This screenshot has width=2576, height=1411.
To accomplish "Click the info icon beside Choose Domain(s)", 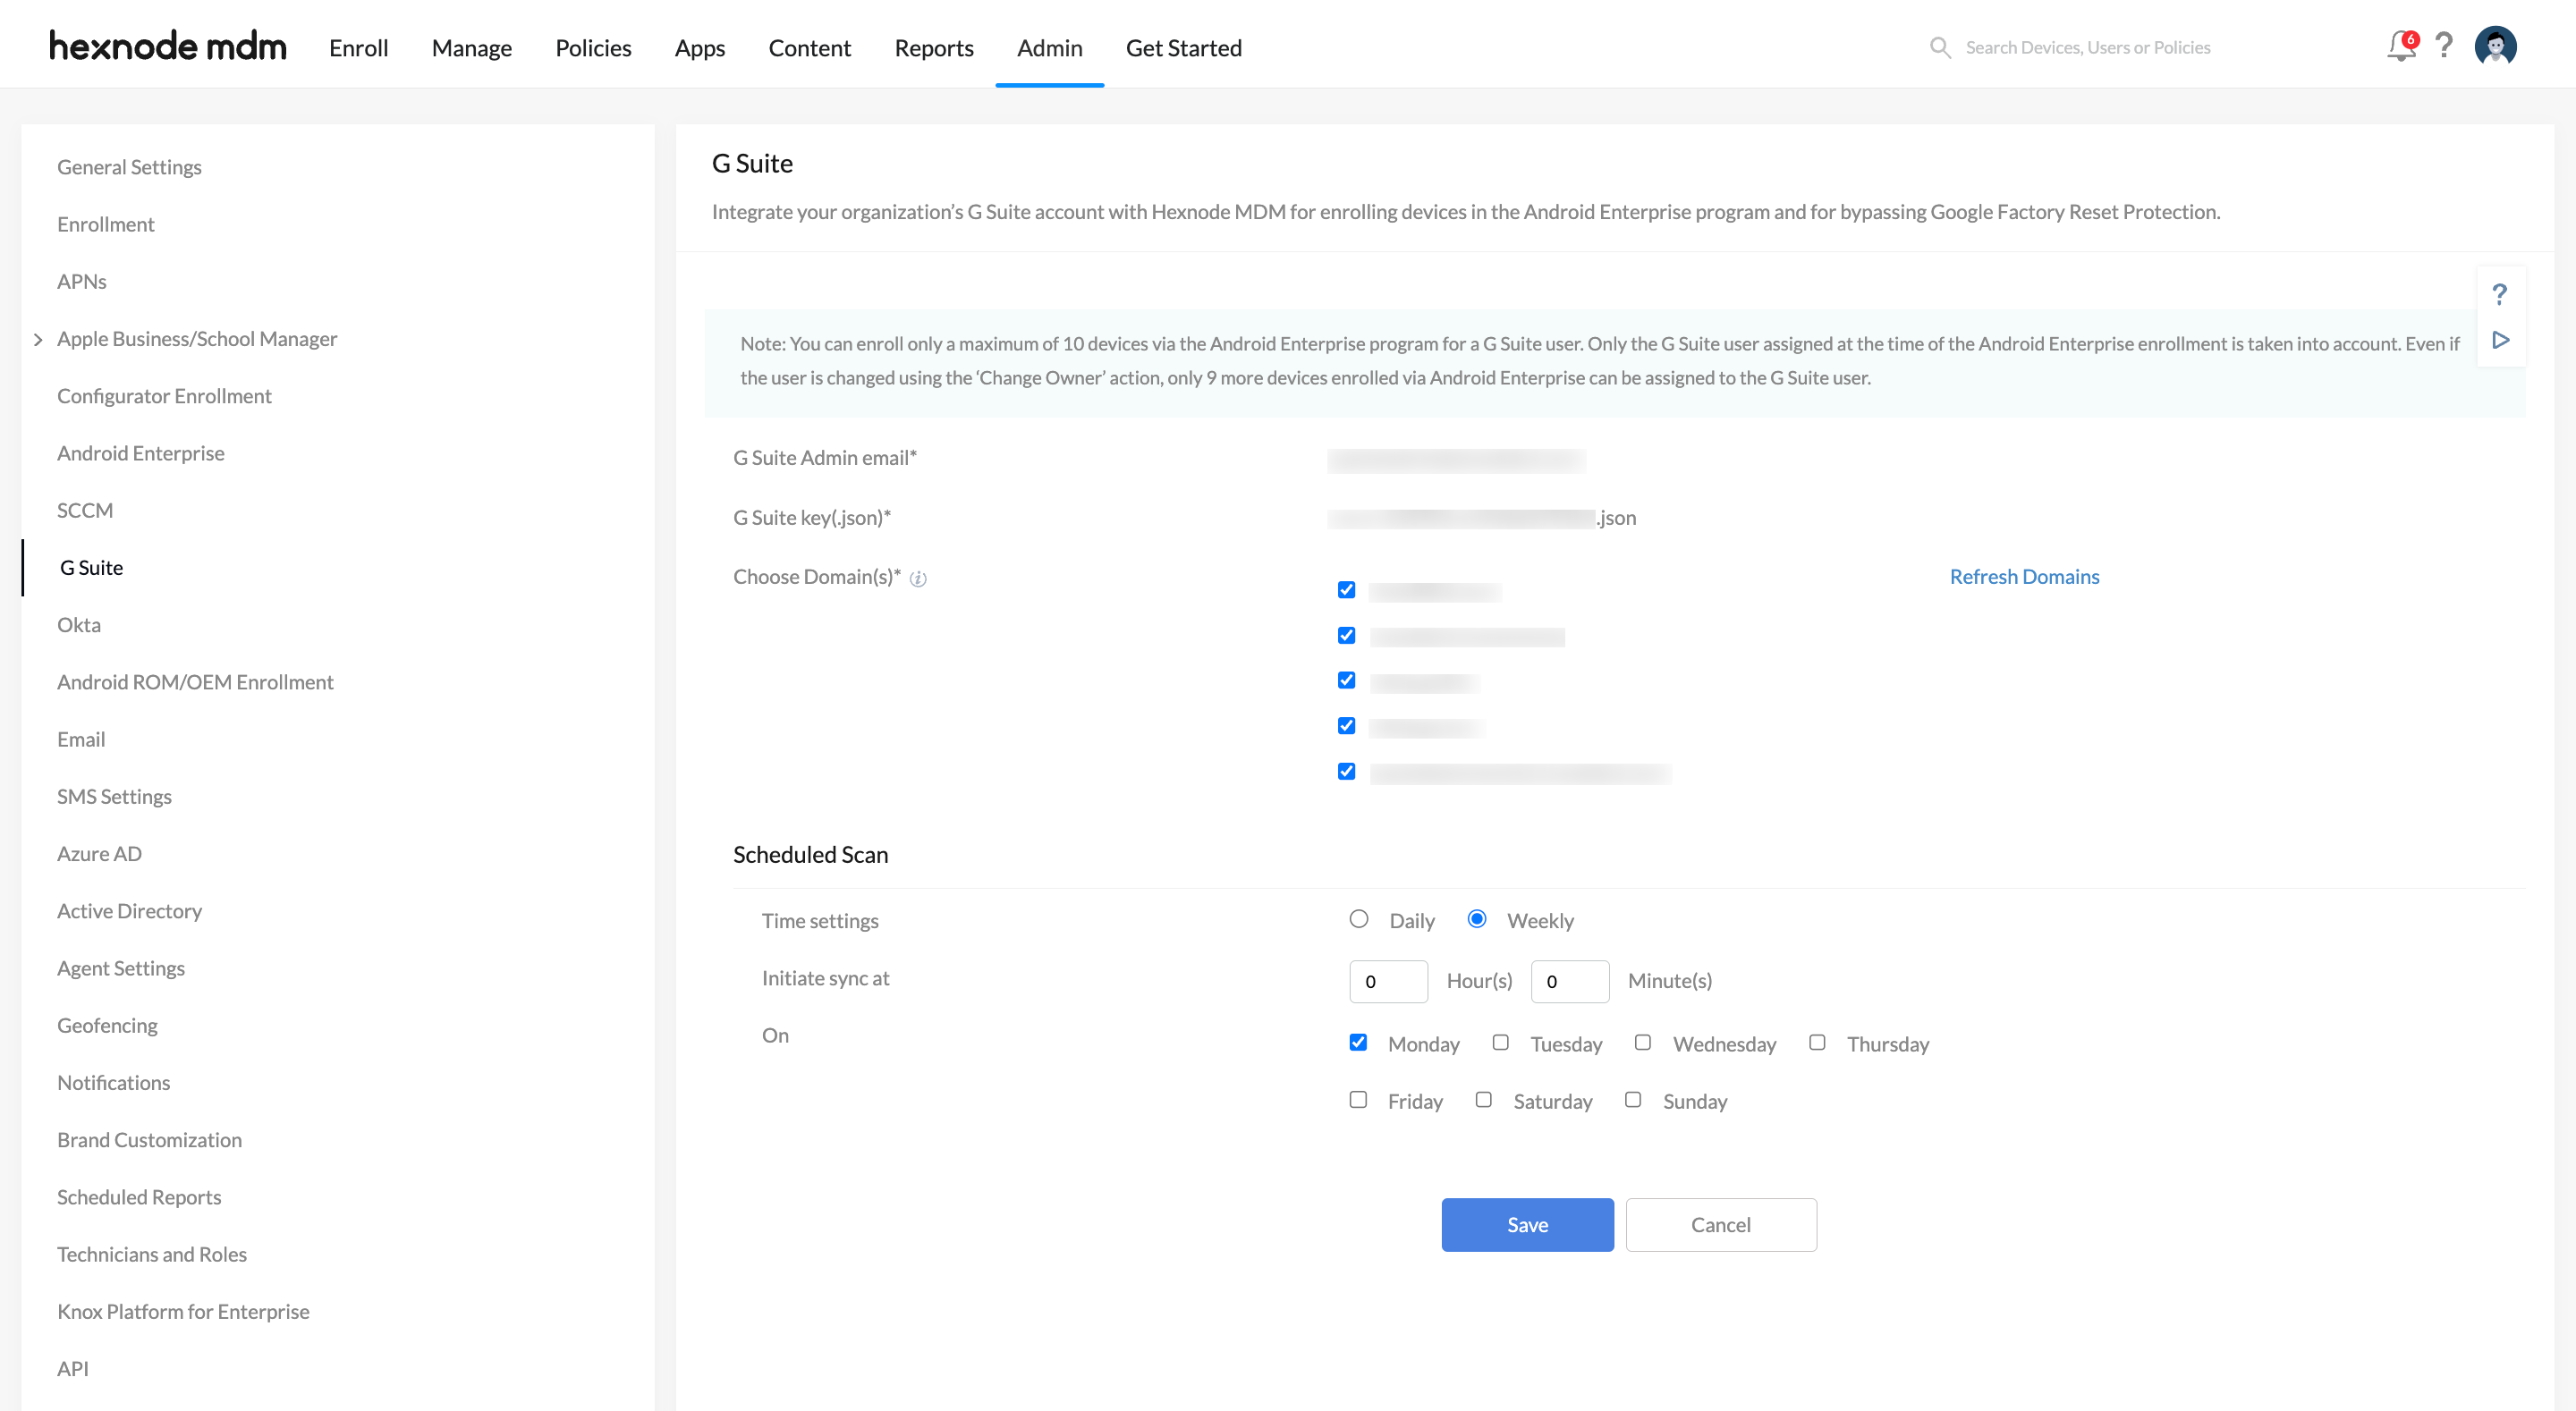I will (x=918, y=578).
